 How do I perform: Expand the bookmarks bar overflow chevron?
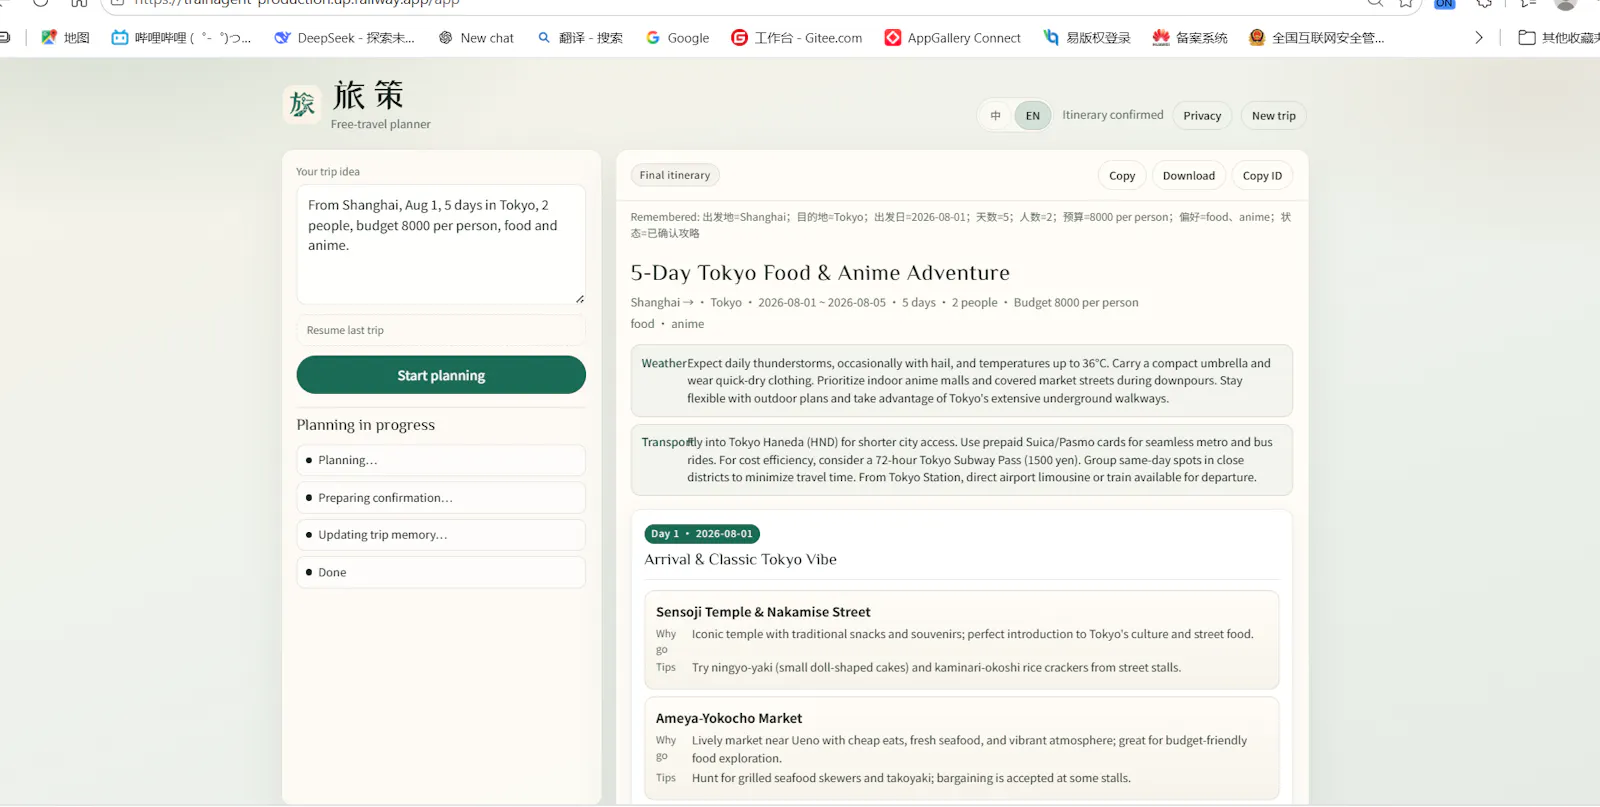[1479, 38]
